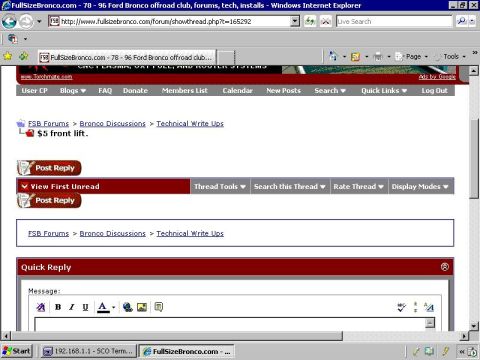Click the Insert Image icon
Viewport: 480px width, 360px height.
(x=142, y=307)
